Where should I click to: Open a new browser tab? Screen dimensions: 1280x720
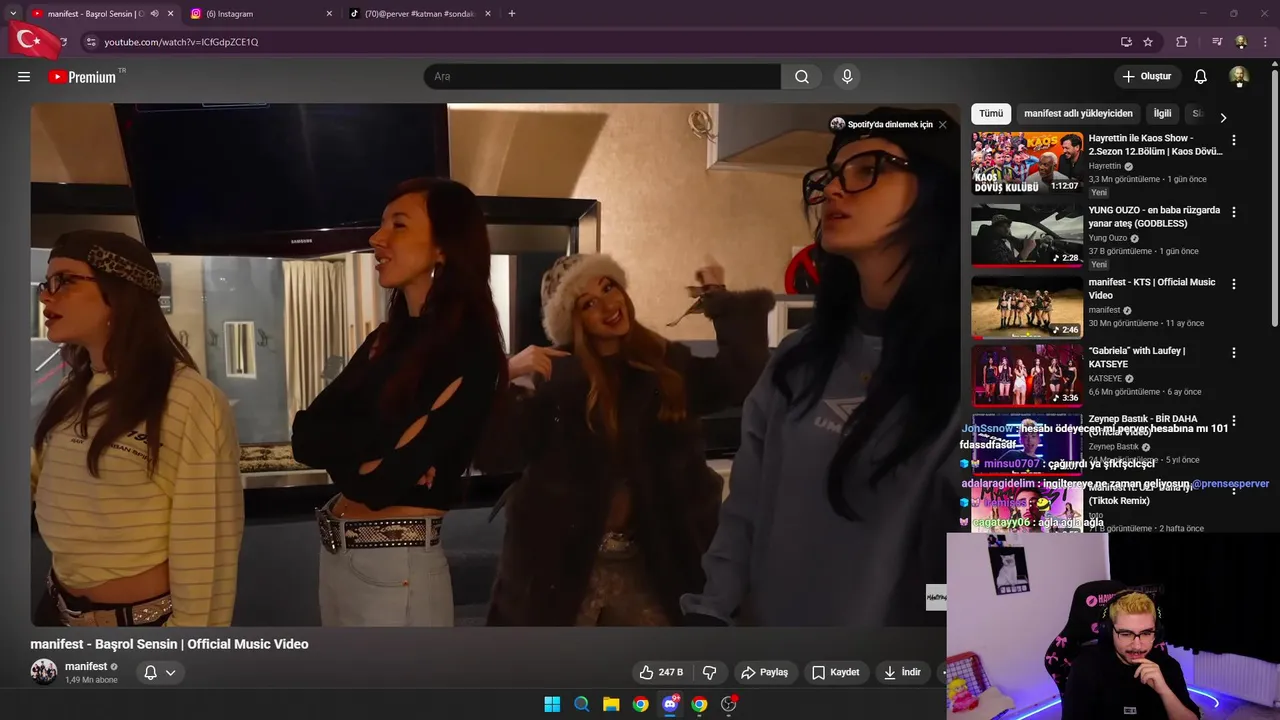(512, 14)
